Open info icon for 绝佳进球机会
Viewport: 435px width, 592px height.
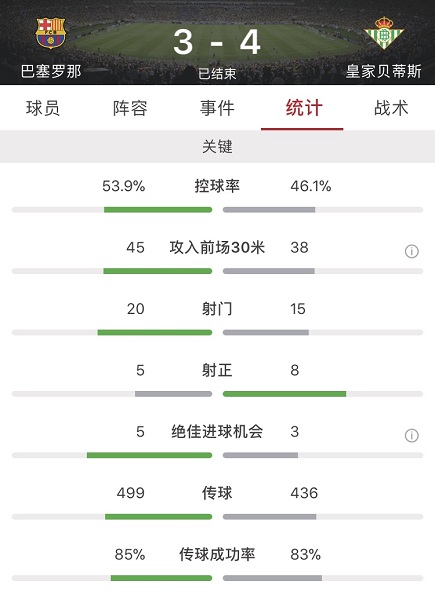click(412, 435)
